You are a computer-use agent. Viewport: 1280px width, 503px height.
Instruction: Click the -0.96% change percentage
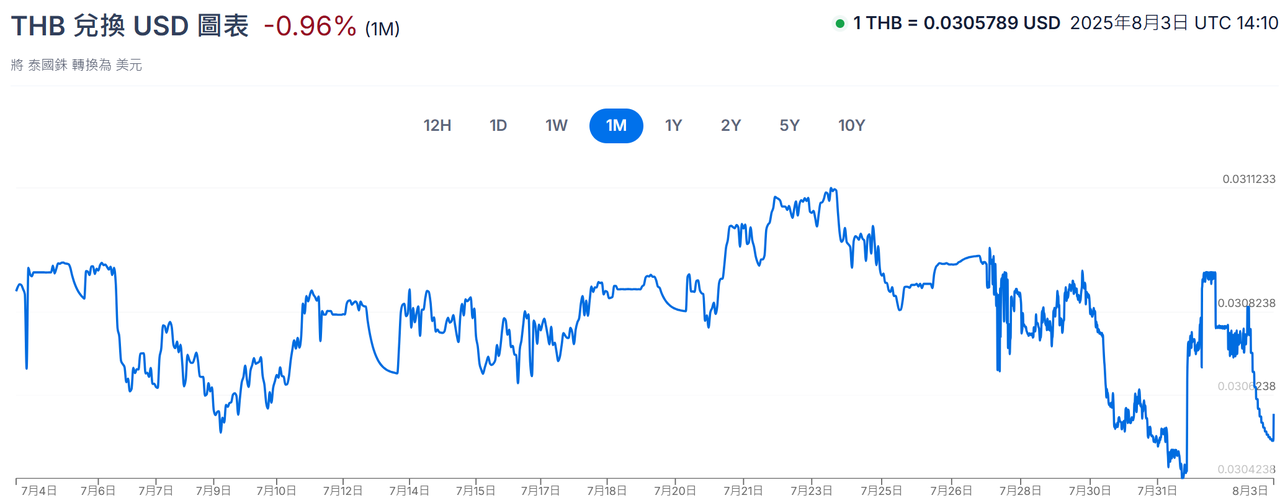coord(310,27)
